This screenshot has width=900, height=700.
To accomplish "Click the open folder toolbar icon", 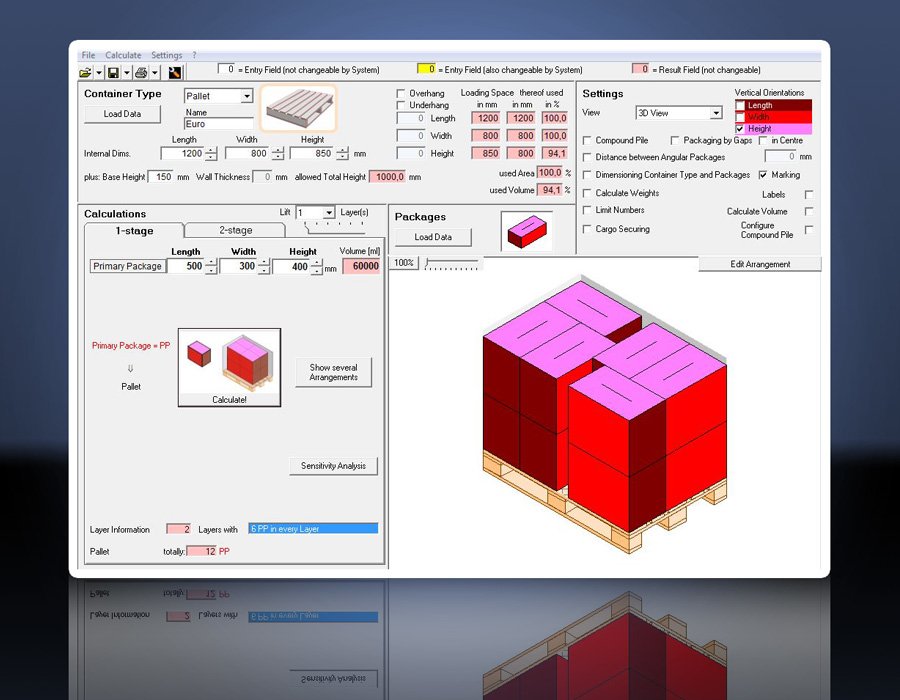I will point(85,73).
